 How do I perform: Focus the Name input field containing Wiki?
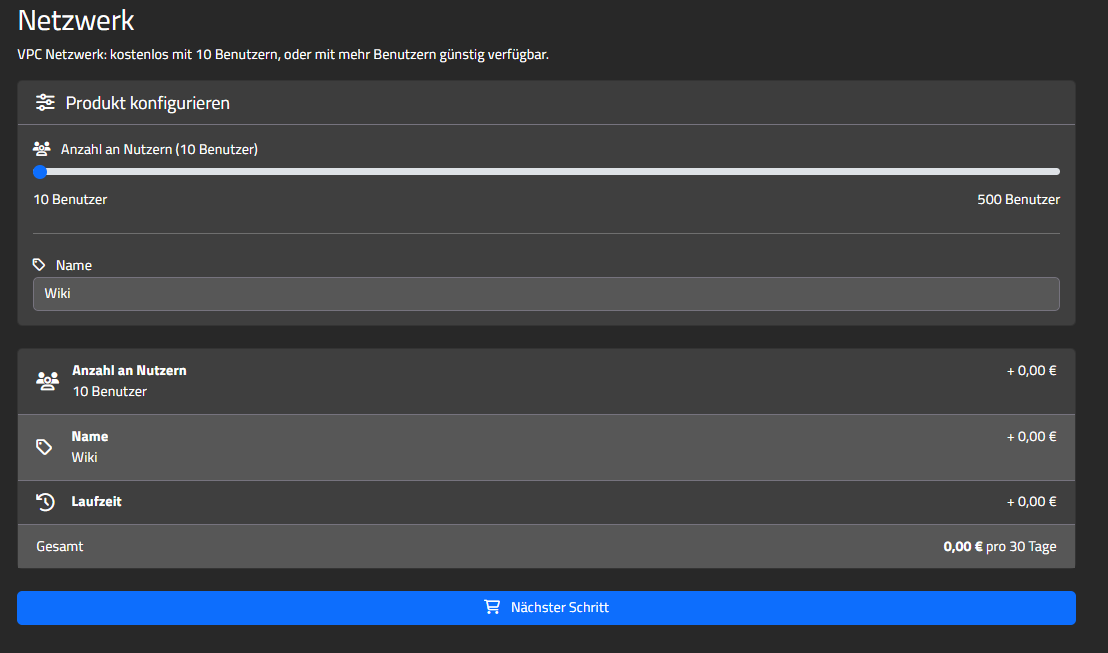point(546,294)
